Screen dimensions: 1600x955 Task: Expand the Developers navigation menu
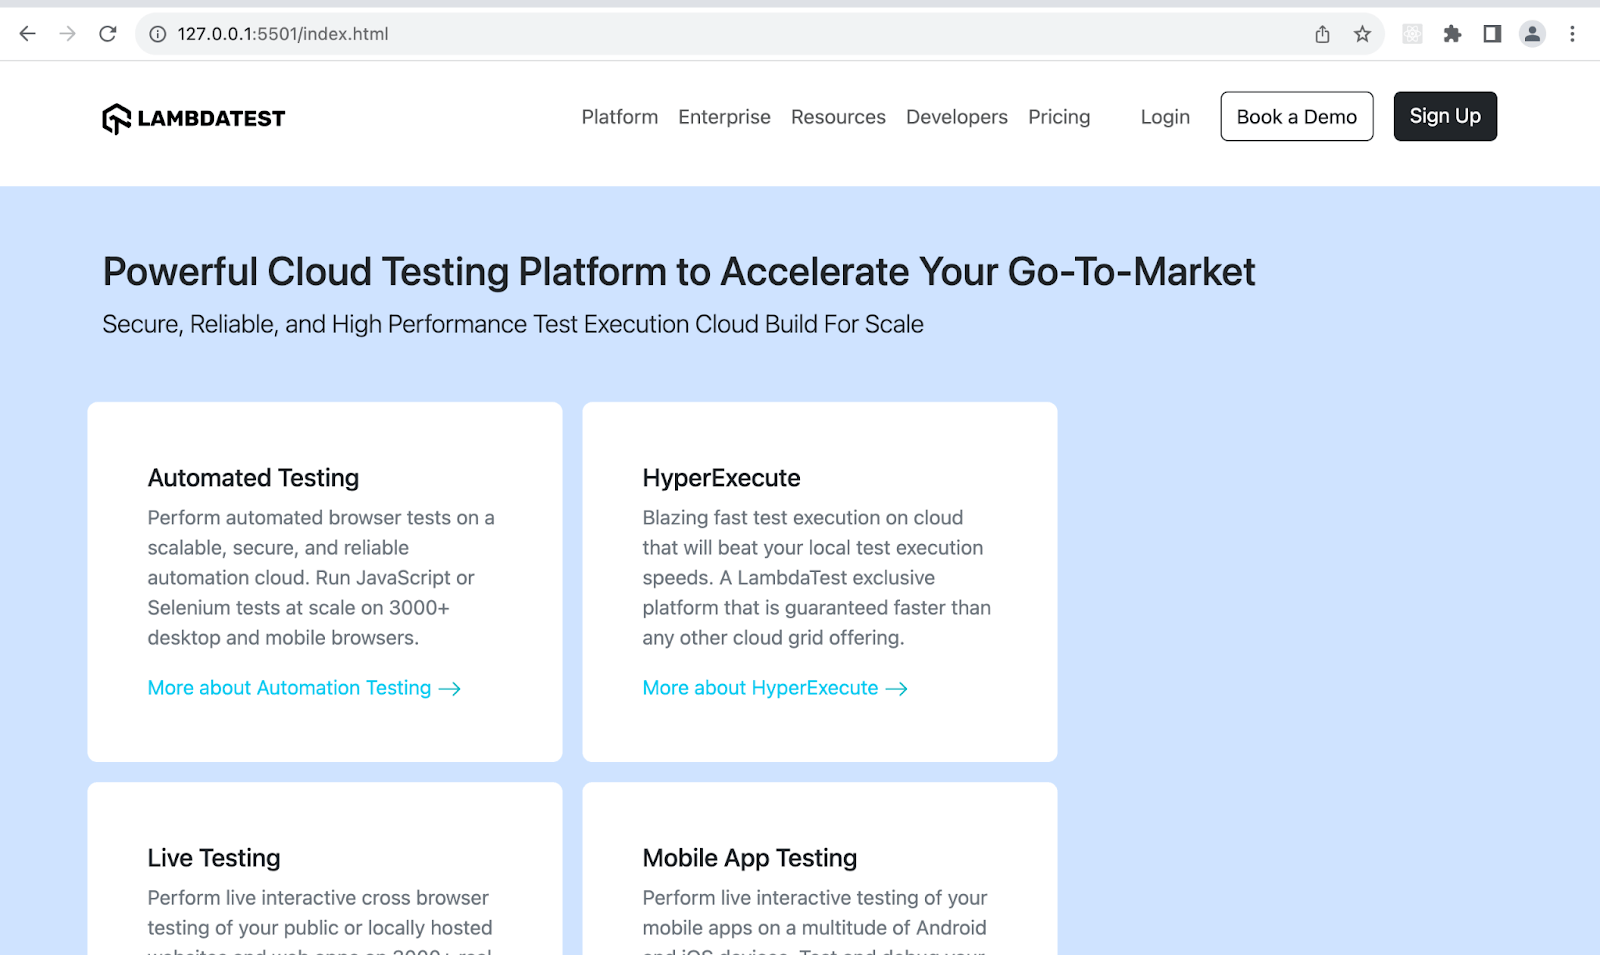pyautogui.click(x=956, y=117)
